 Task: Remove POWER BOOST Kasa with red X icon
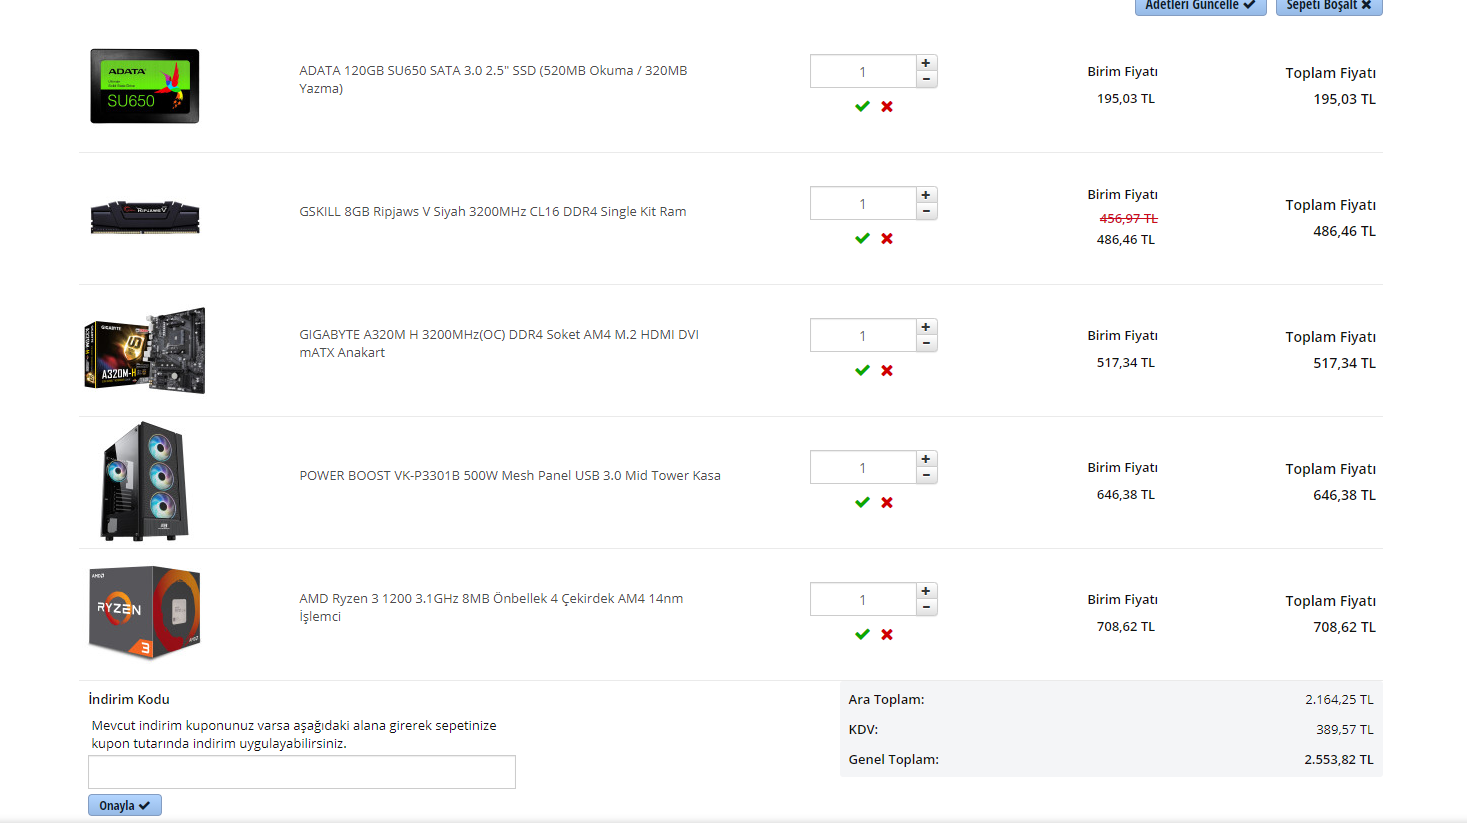(x=887, y=502)
